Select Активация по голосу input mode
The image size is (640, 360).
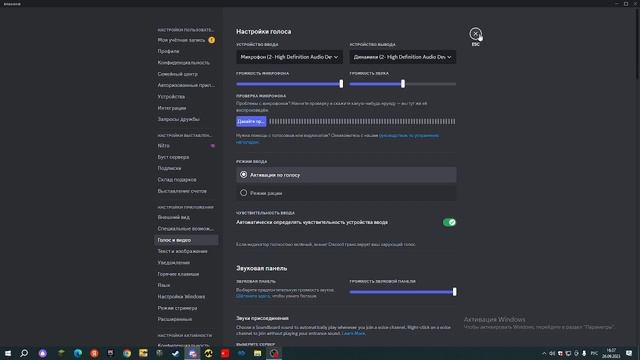[346, 175]
